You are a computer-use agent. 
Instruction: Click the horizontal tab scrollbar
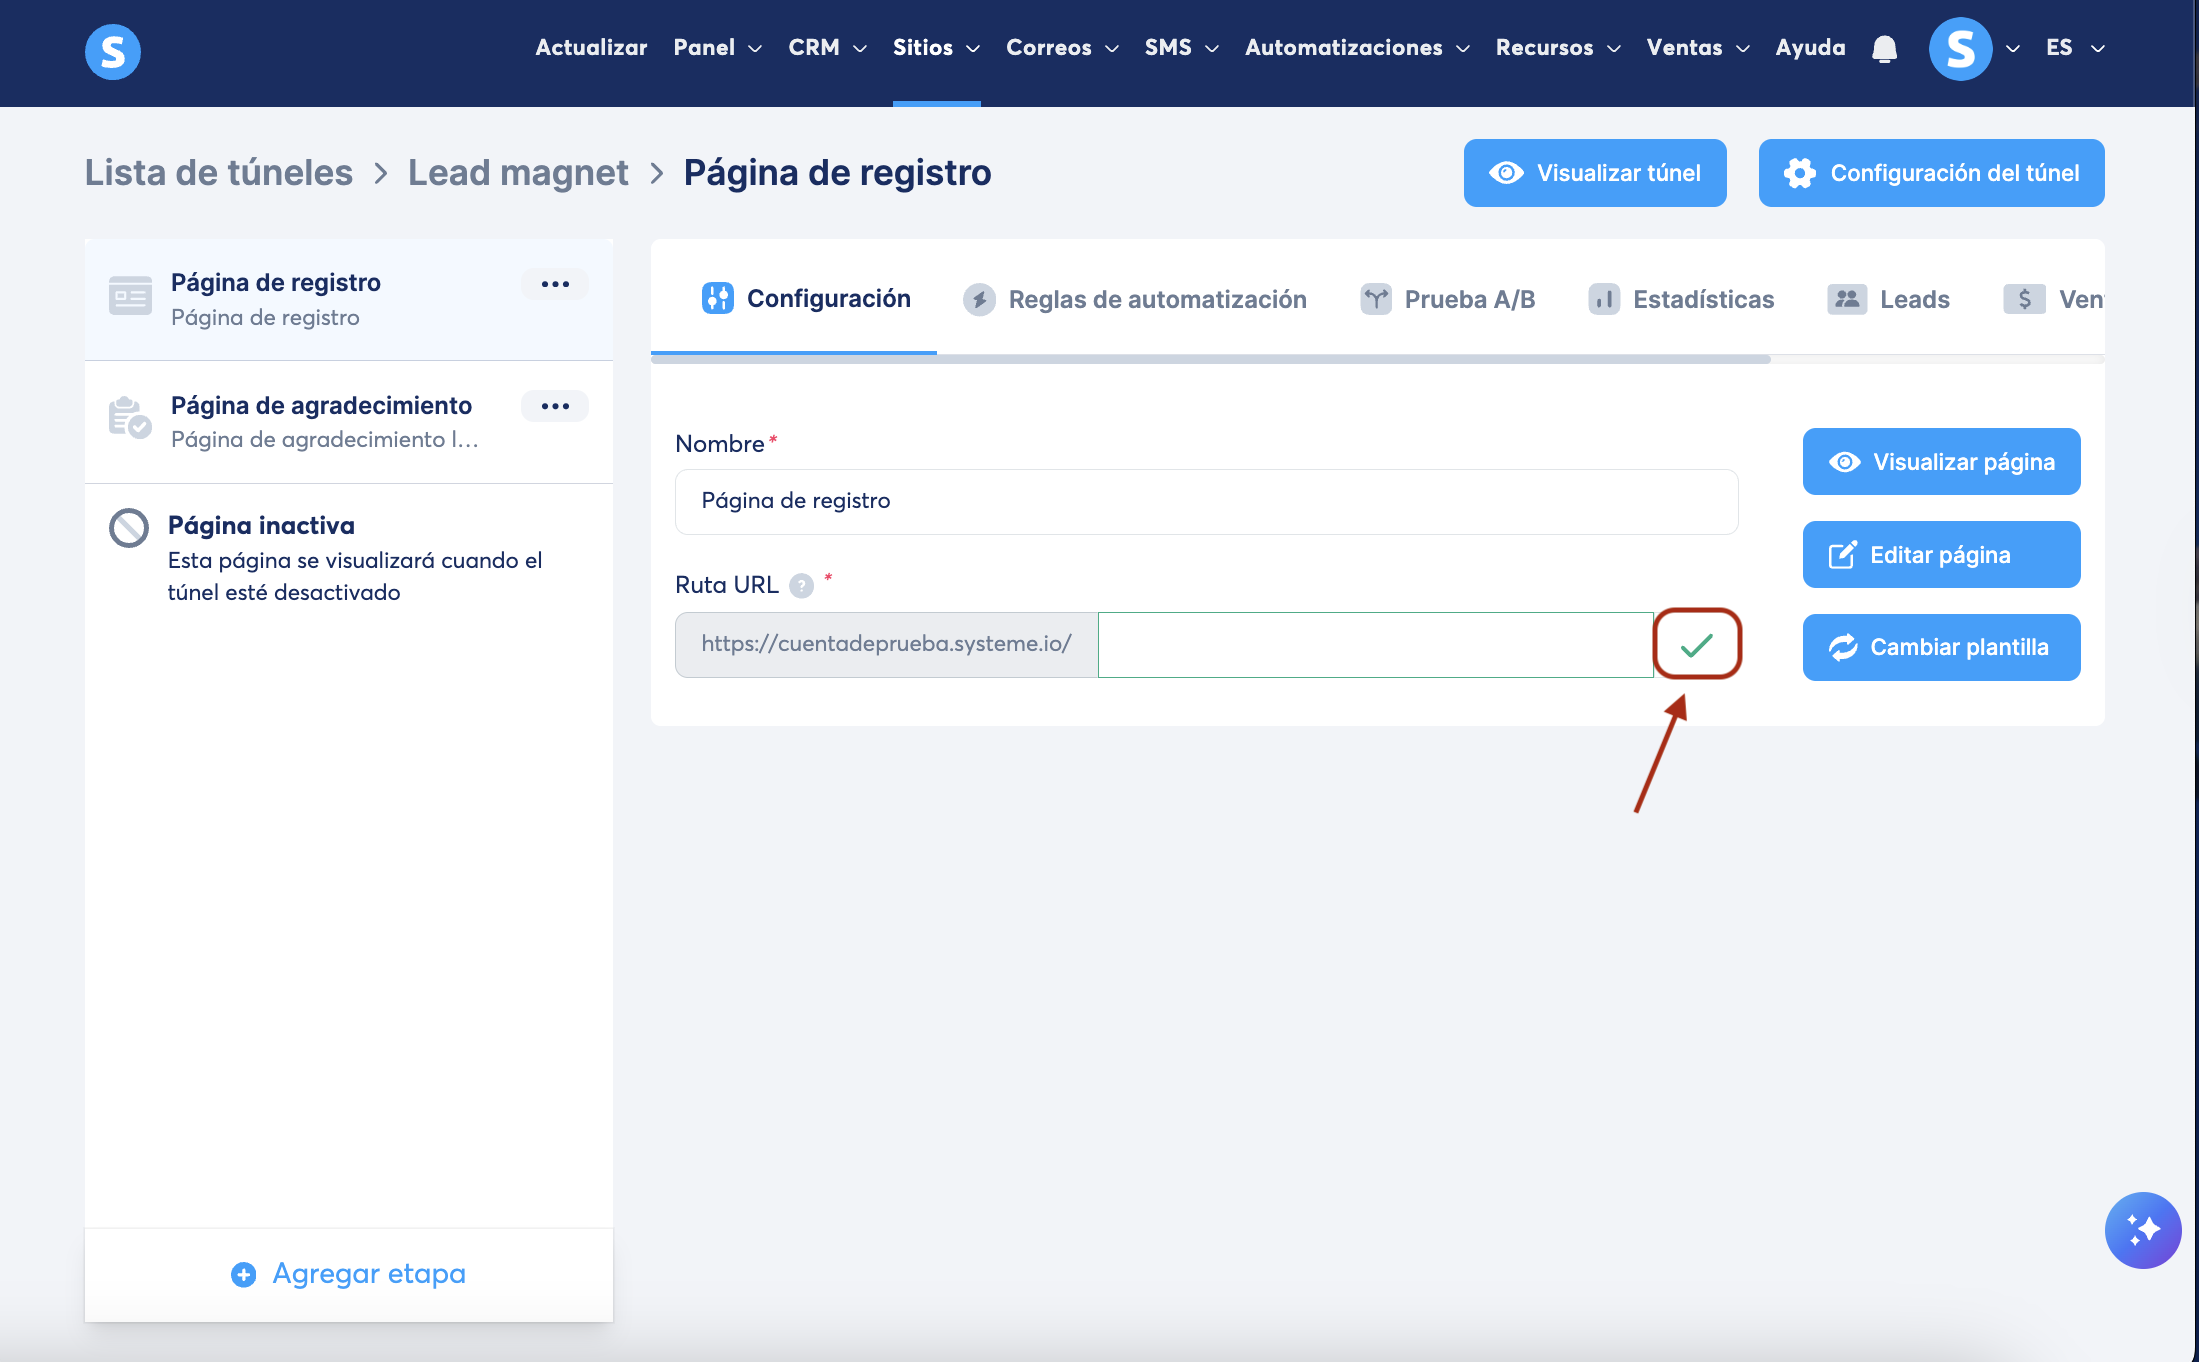tap(1210, 359)
